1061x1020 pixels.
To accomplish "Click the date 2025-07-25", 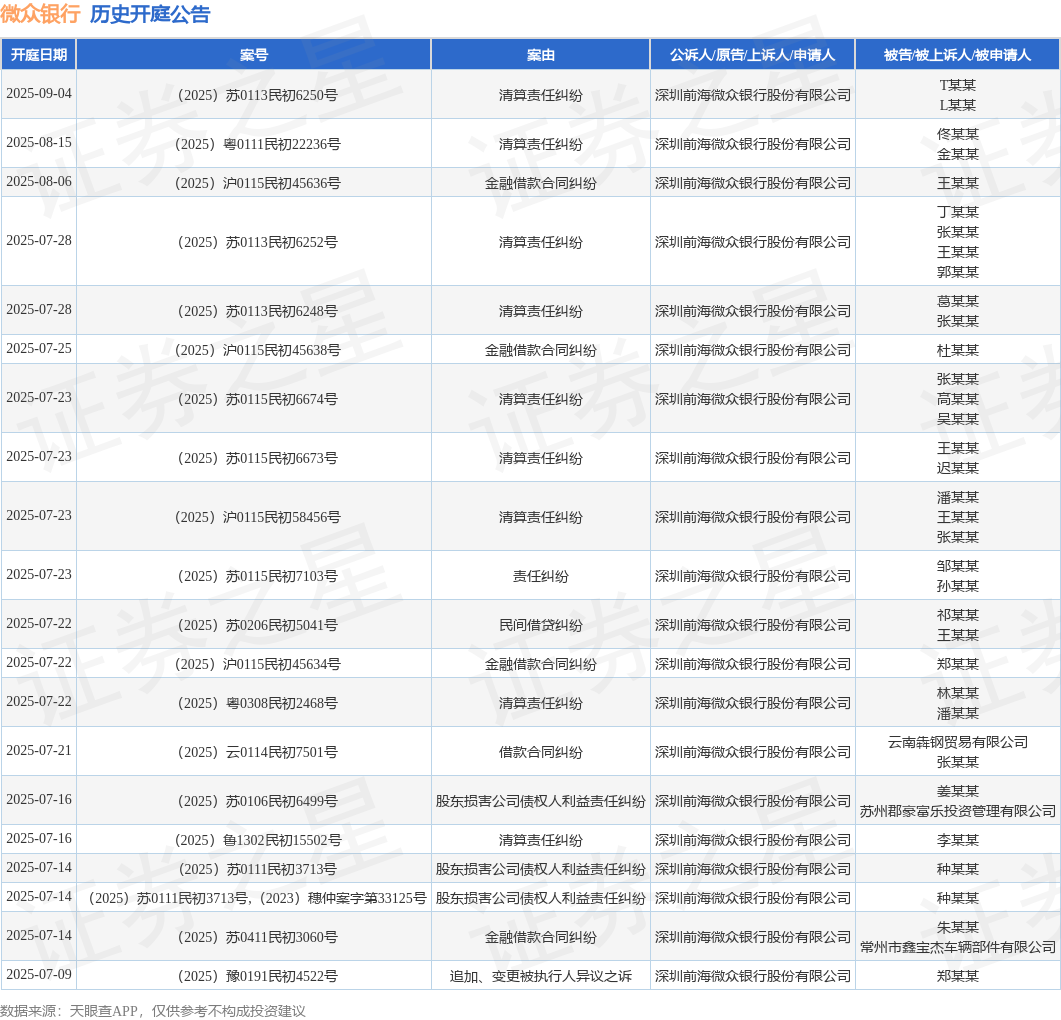I will tap(39, 349).
